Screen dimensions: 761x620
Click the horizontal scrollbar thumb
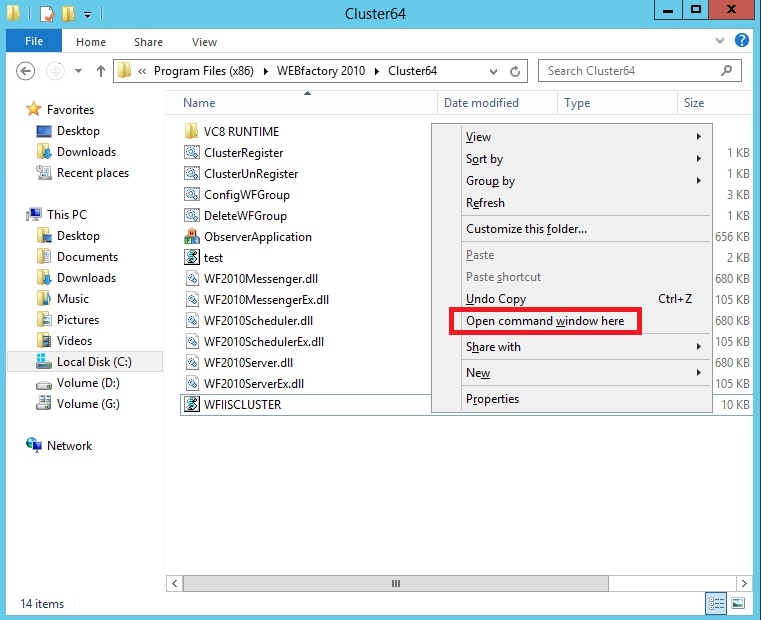[x=396, y=583]
